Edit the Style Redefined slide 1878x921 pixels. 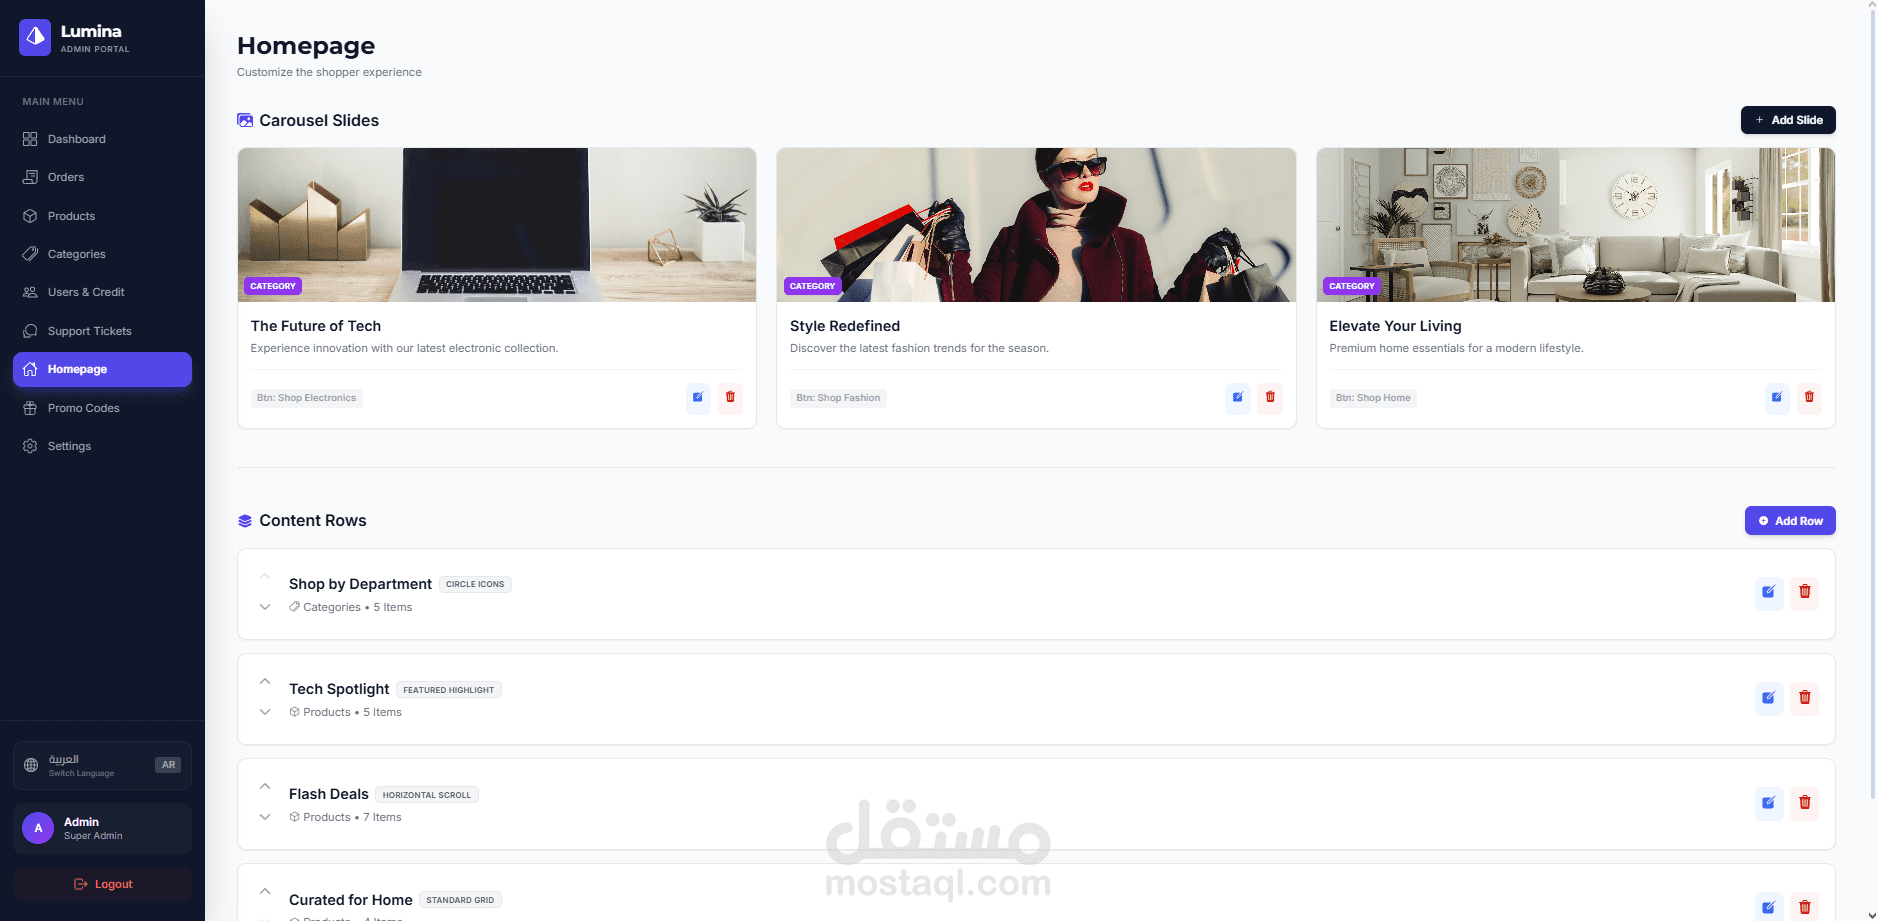(1238, 397)
